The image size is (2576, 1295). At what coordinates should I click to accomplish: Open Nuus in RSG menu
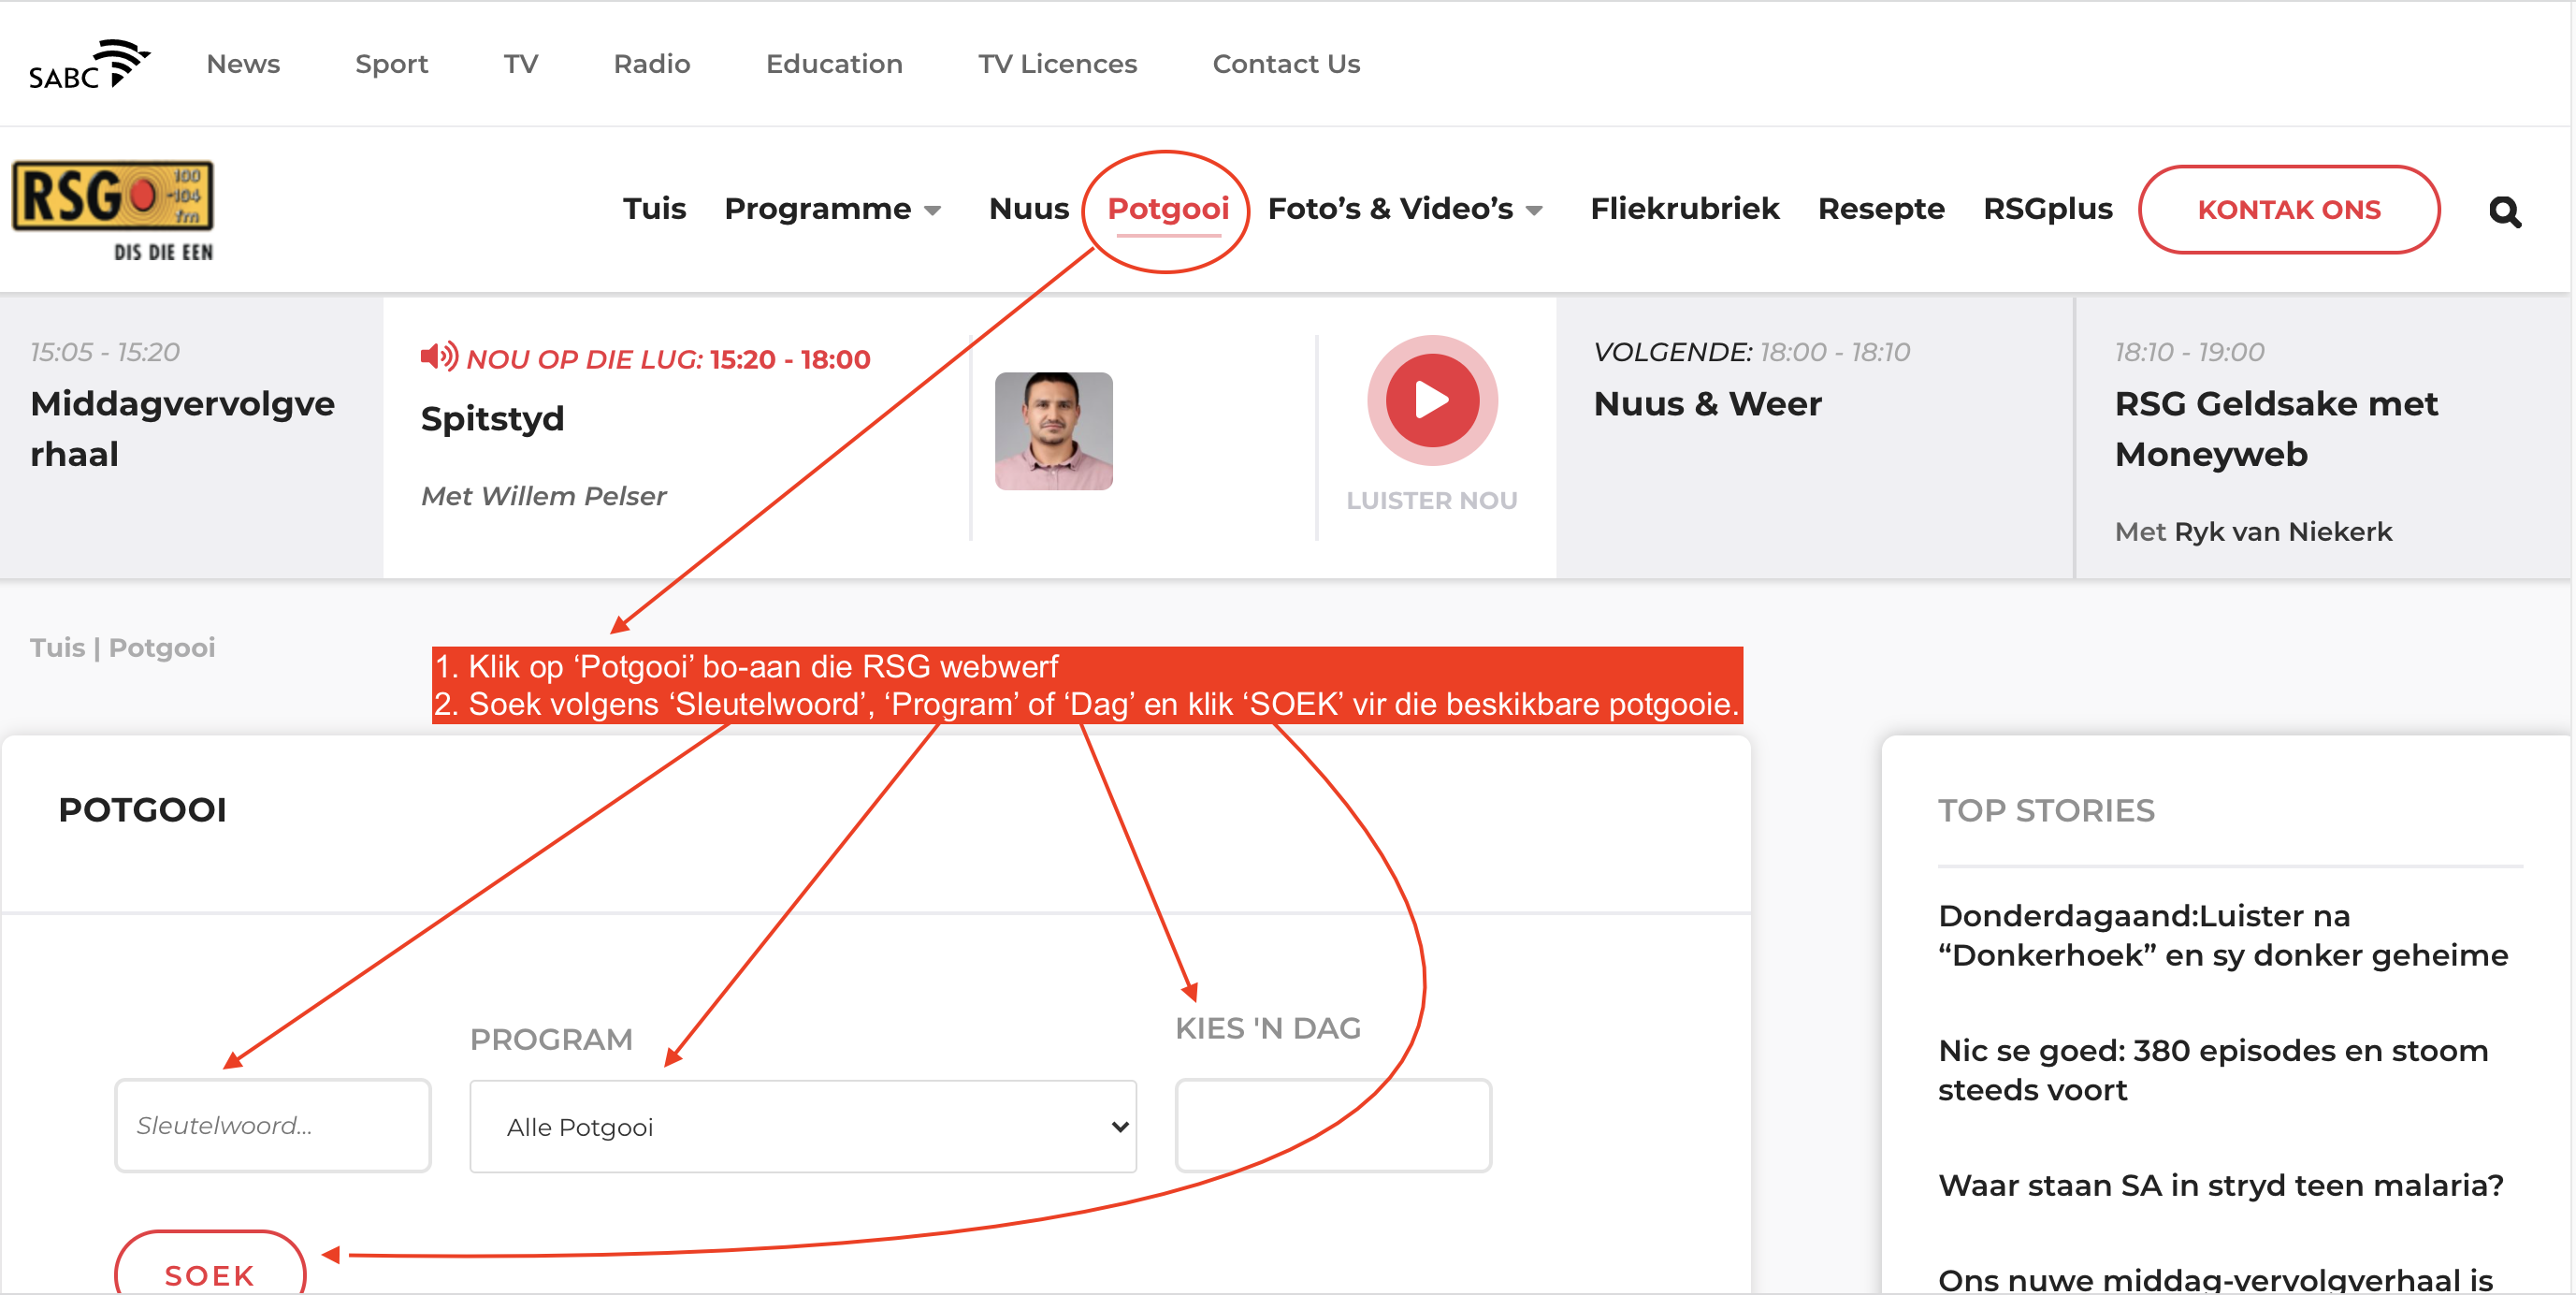[x=1029, y=208]
